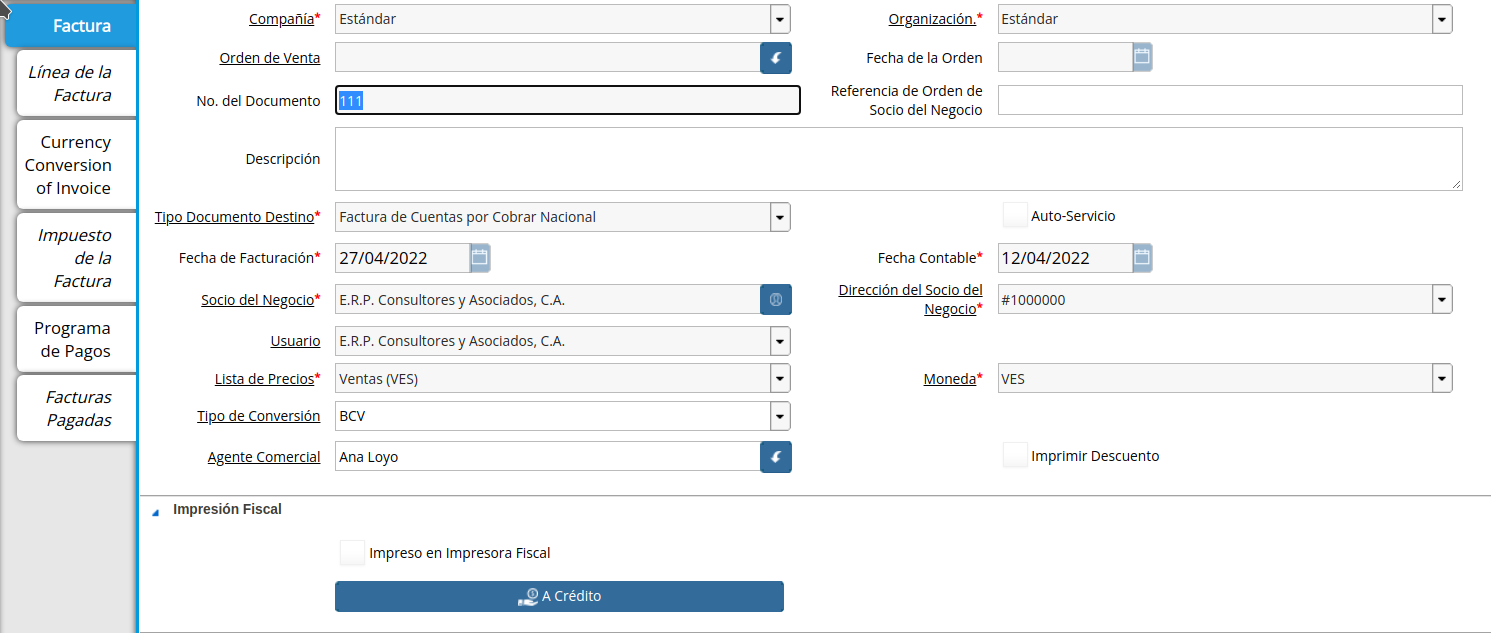This screenshot has height=633, width=1507.
Task: Click the Agente Comercial lookup icon
Action: pos(775,457)
